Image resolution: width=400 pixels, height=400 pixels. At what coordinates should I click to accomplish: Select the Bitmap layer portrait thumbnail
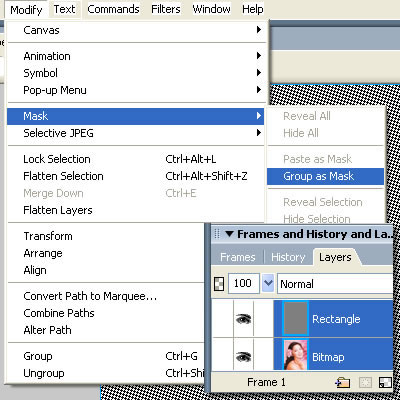point(295,355)
